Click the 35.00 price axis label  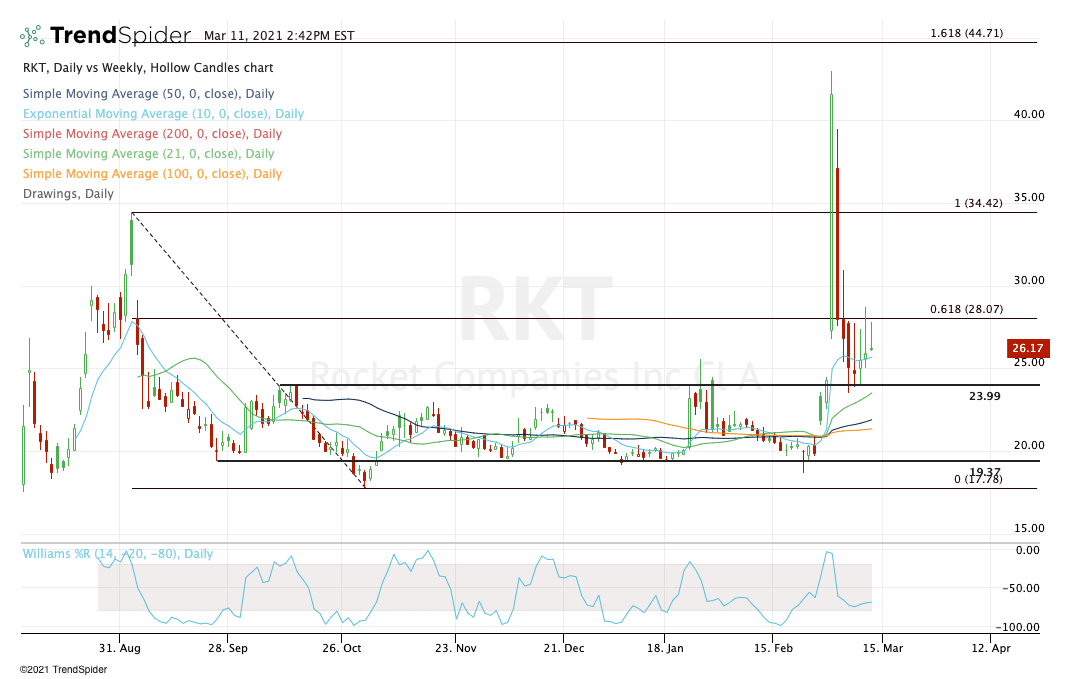1029,197
